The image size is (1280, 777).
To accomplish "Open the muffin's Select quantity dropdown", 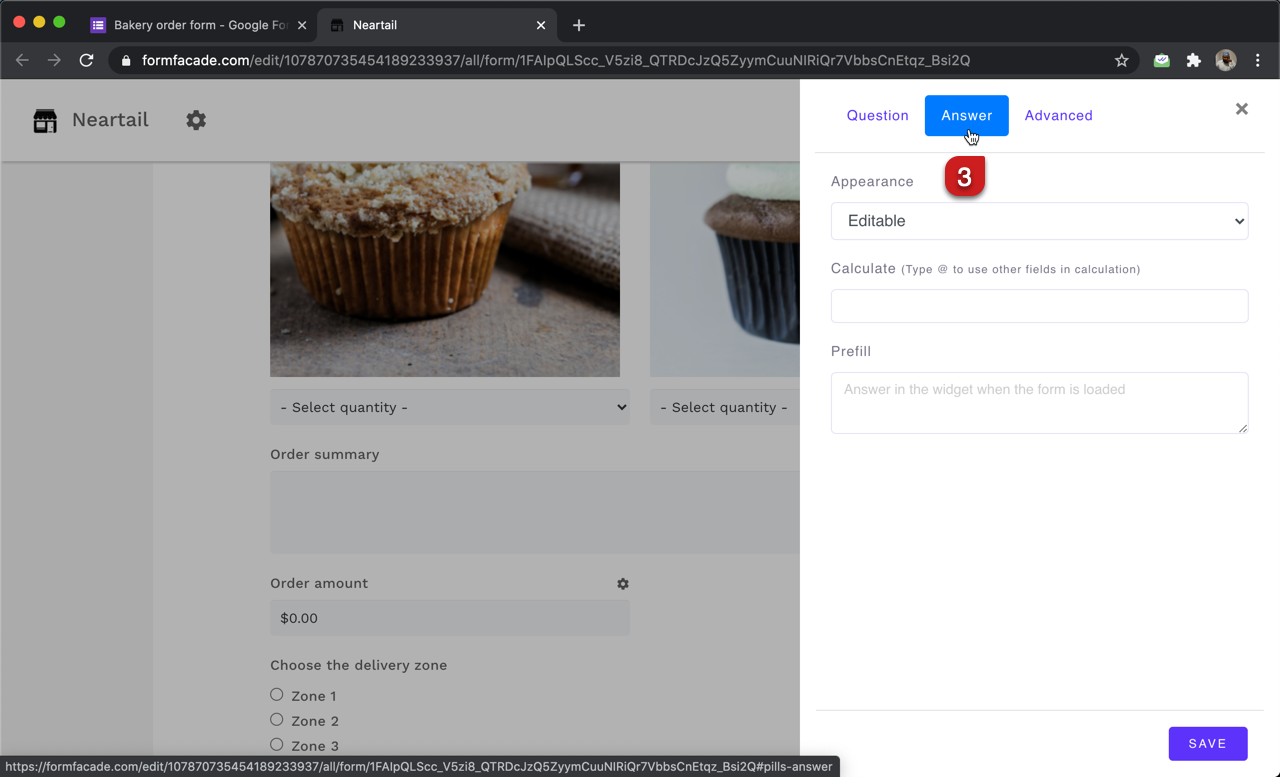I will pyautogui.click(x=449, y=407).
